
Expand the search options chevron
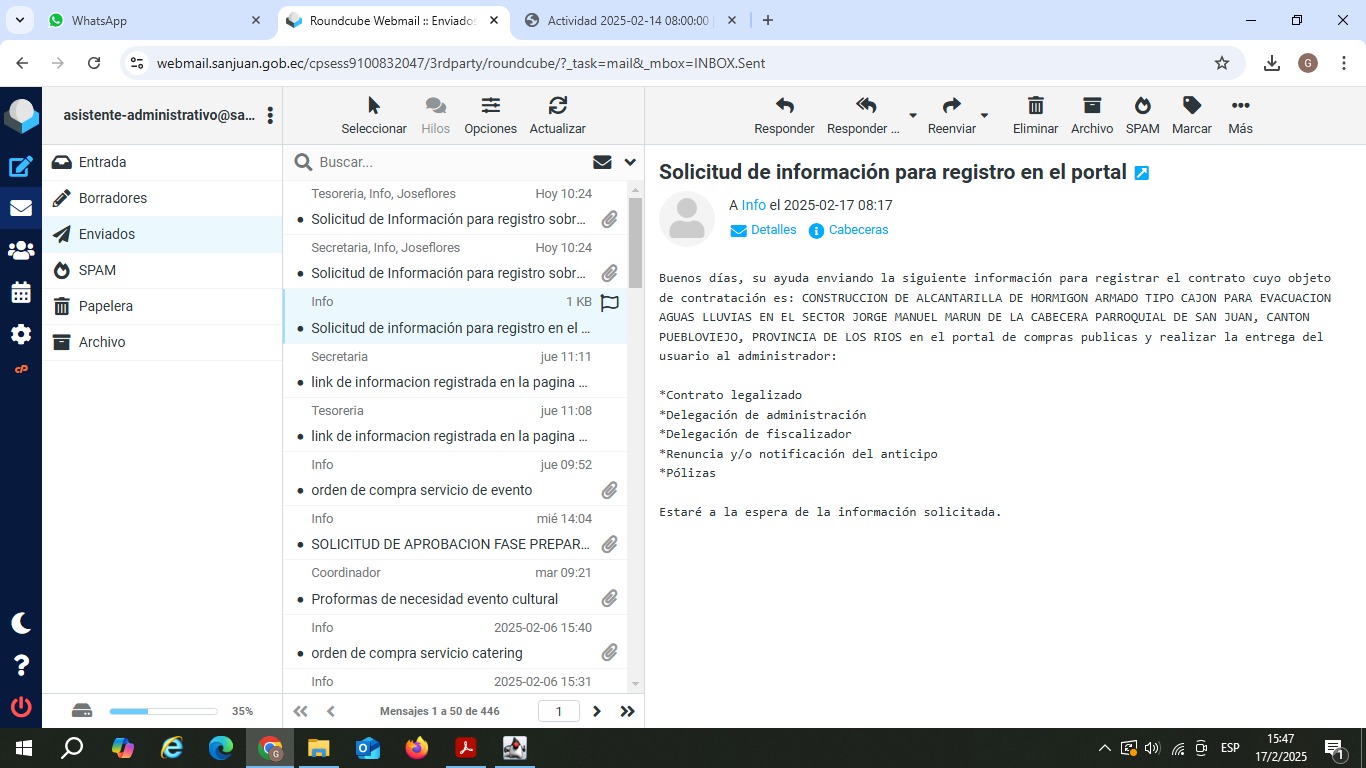[x=630, y=162]
